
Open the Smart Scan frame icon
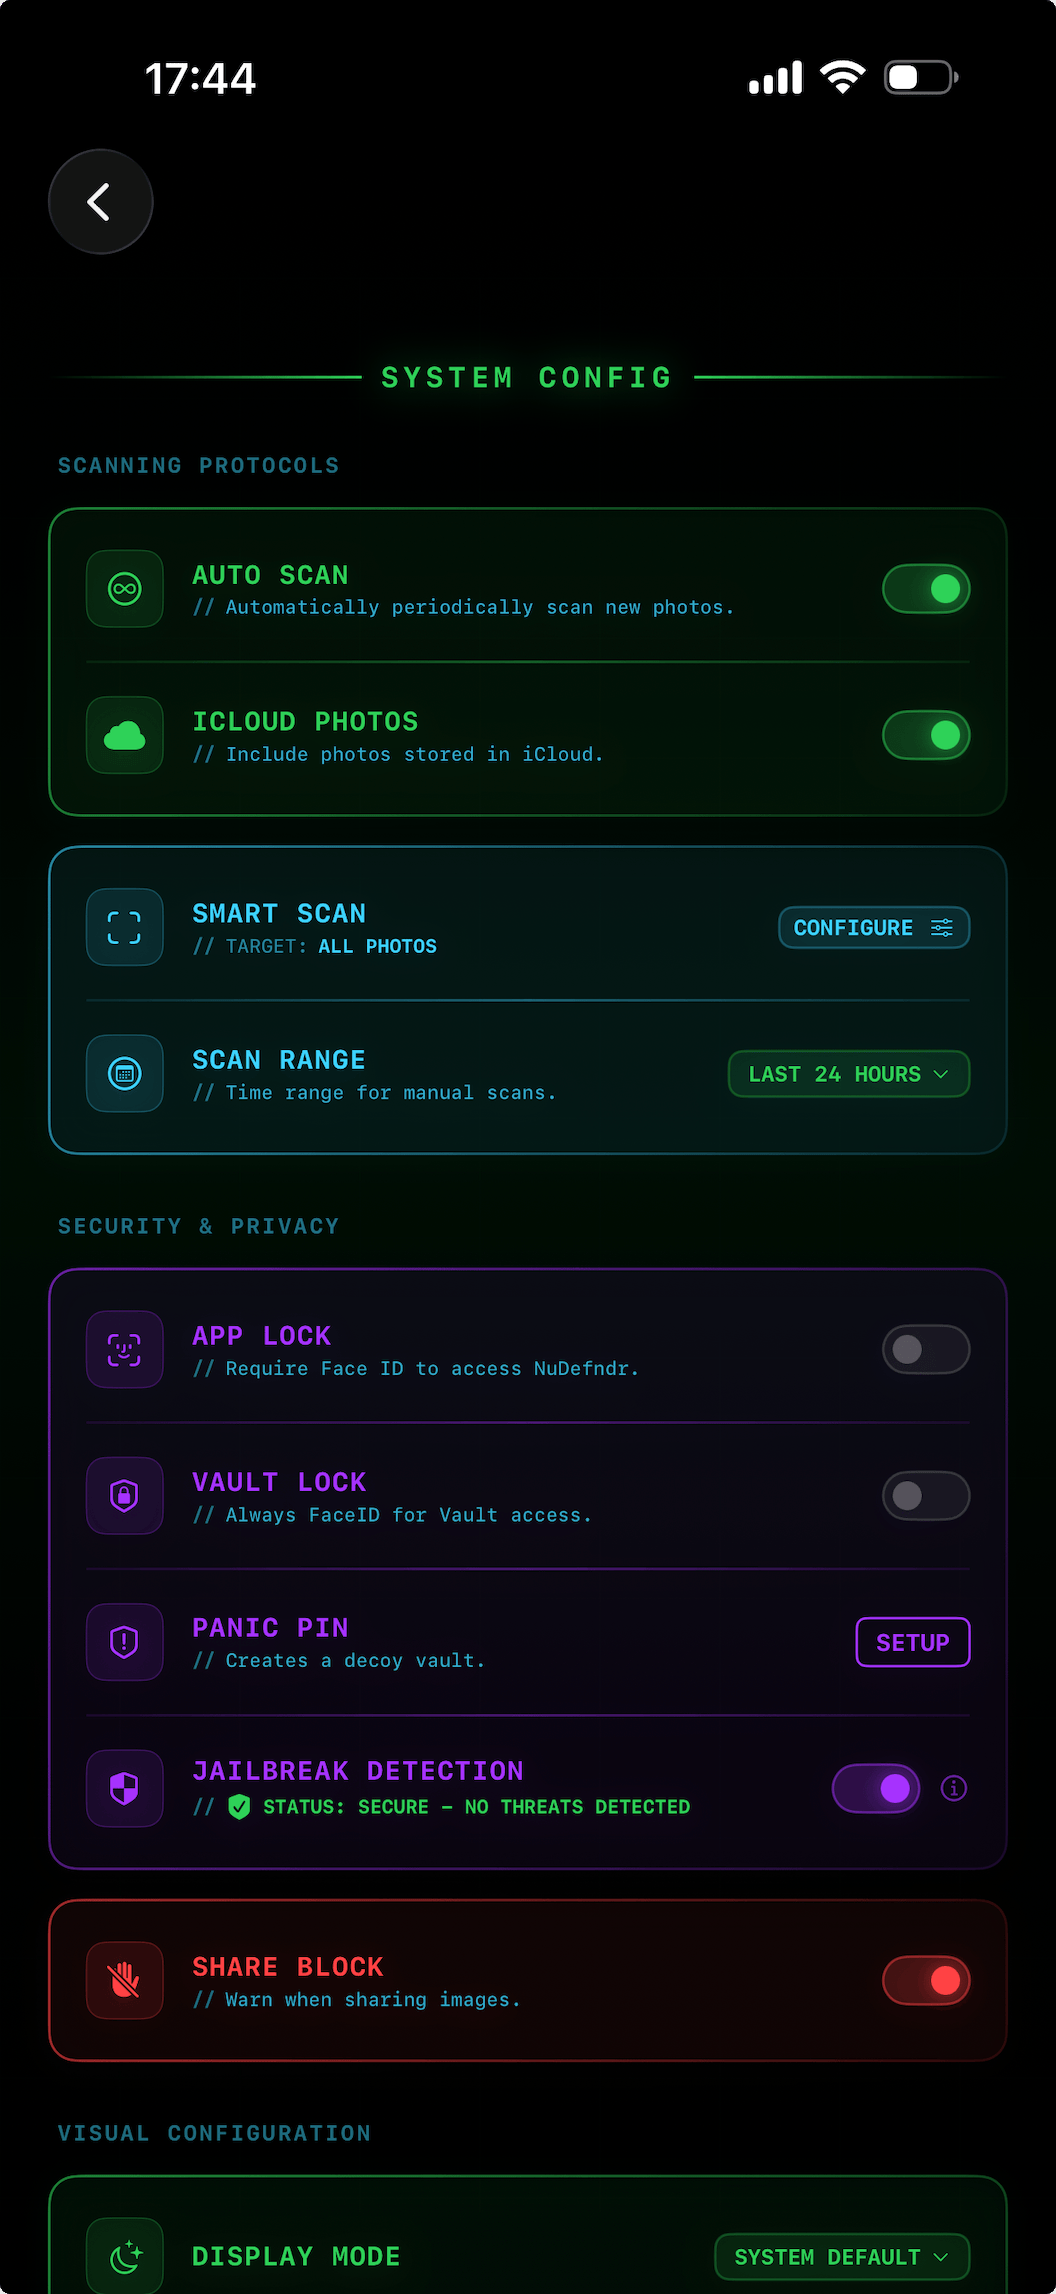[x=124, y=927]
